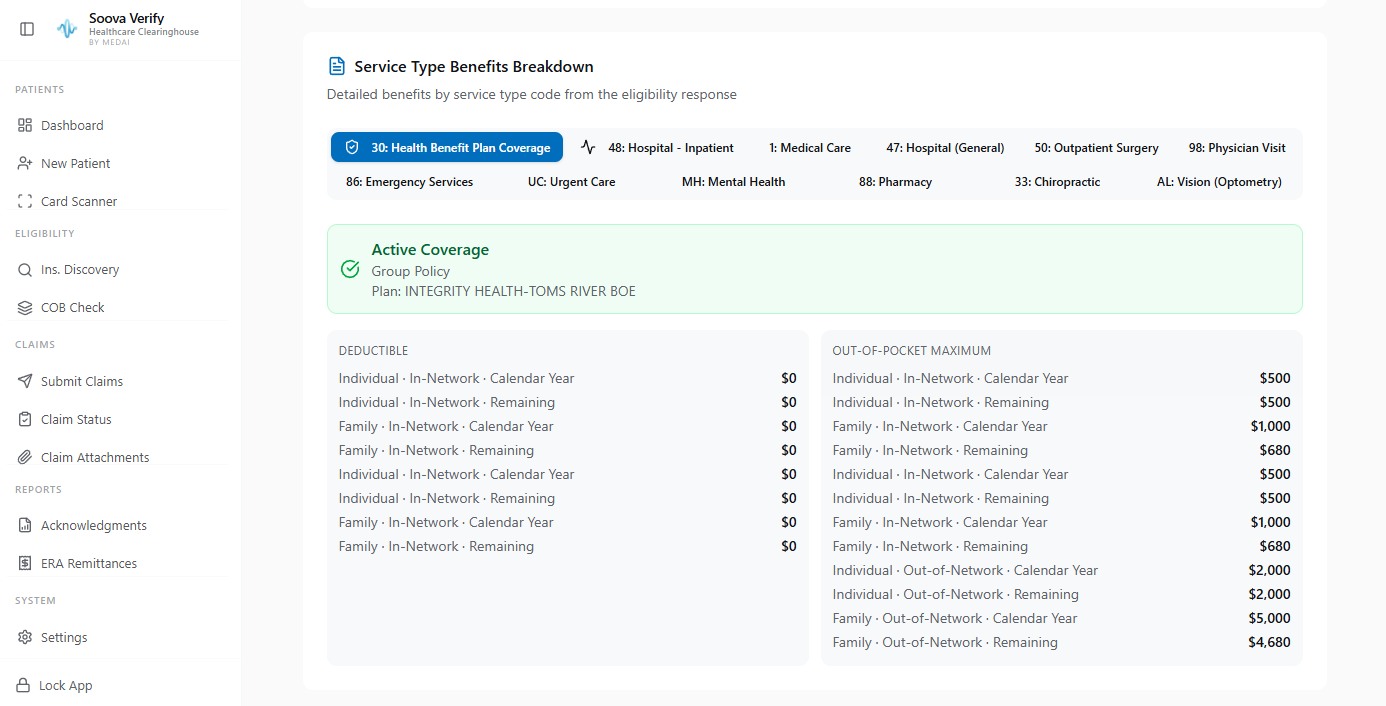Click Lock App in the sidebar
This screenshot has width=1386, height=706.
[x=65, y=685]
